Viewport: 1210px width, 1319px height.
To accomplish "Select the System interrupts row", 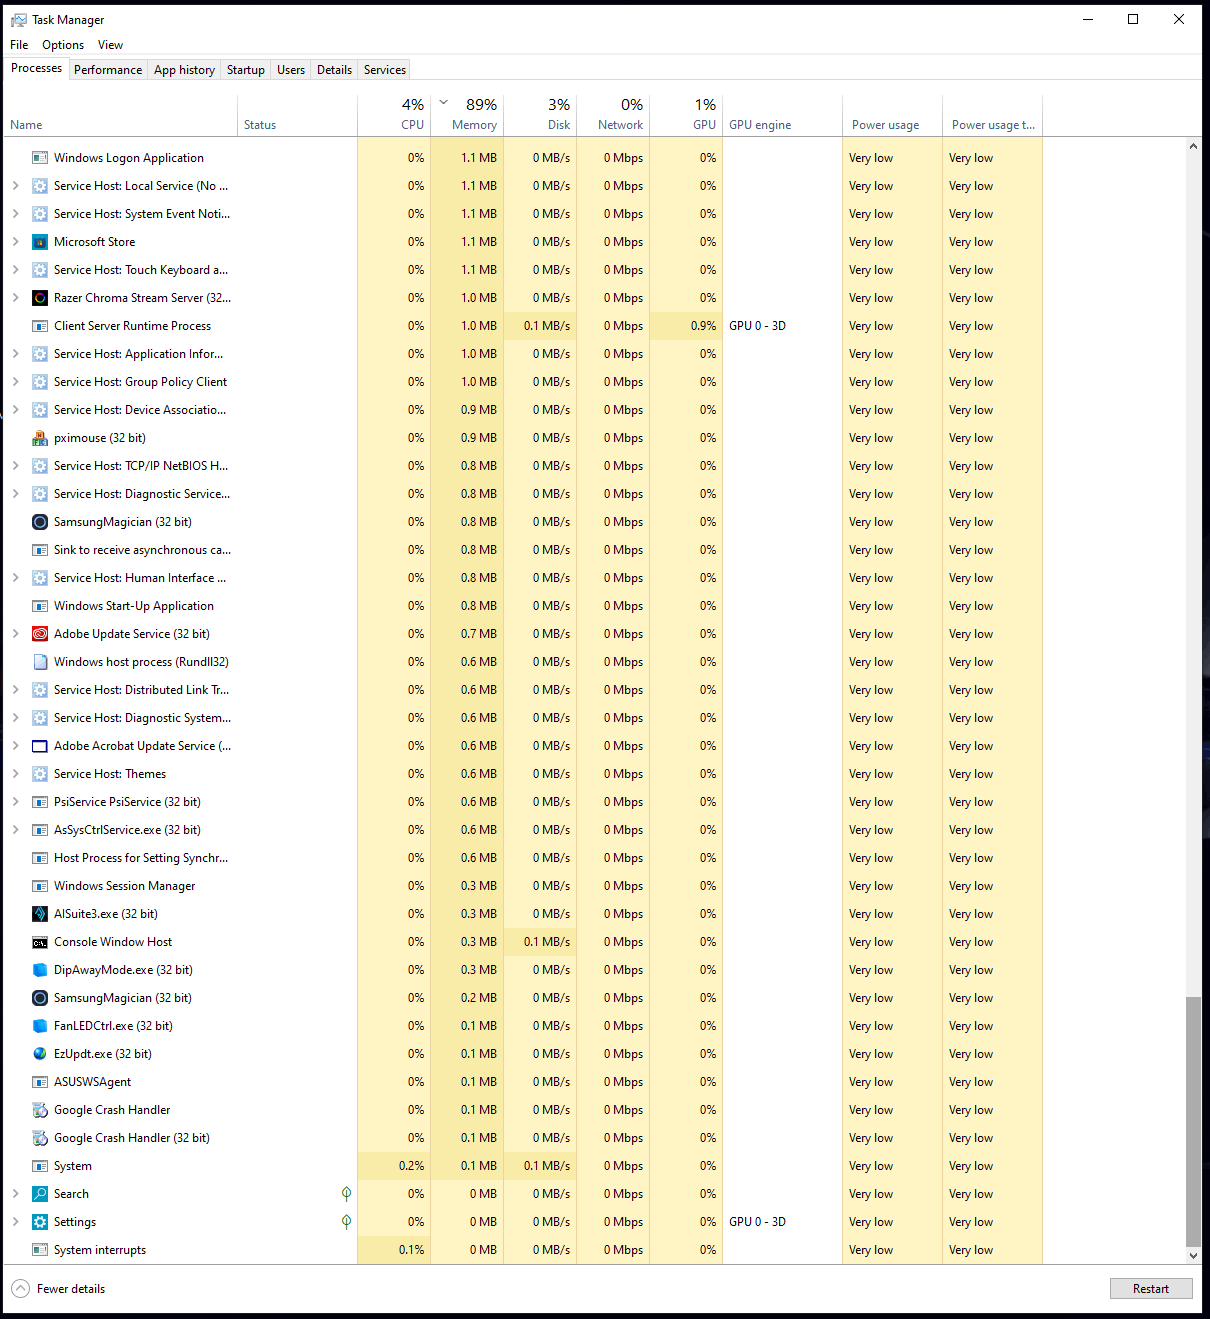I will 523,1250.
